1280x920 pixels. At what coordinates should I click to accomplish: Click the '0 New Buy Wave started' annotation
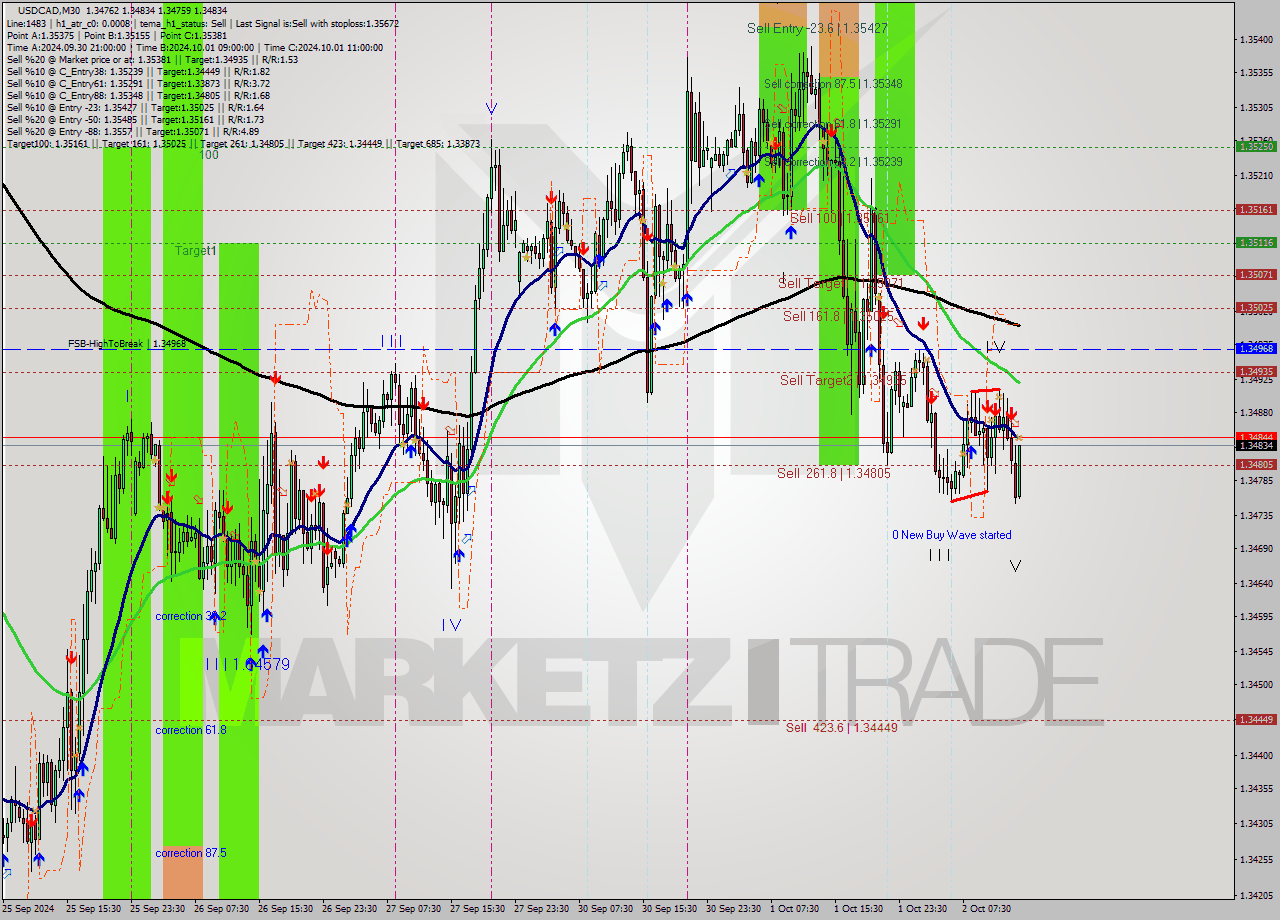click(x=952, y=535)
